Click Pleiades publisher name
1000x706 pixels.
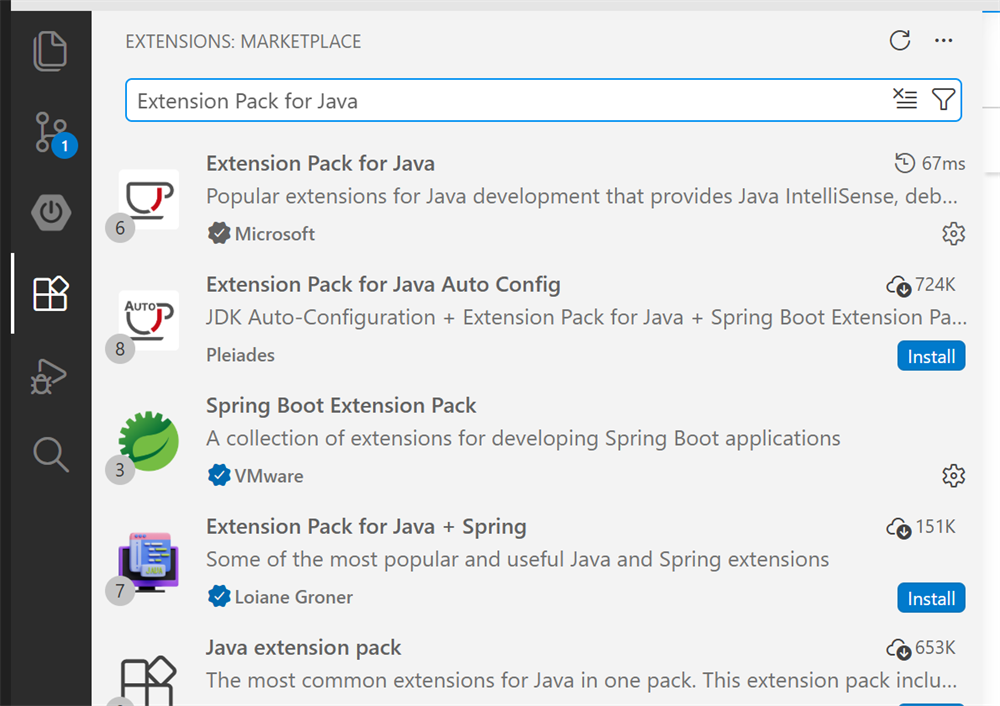tap(240, 355)
